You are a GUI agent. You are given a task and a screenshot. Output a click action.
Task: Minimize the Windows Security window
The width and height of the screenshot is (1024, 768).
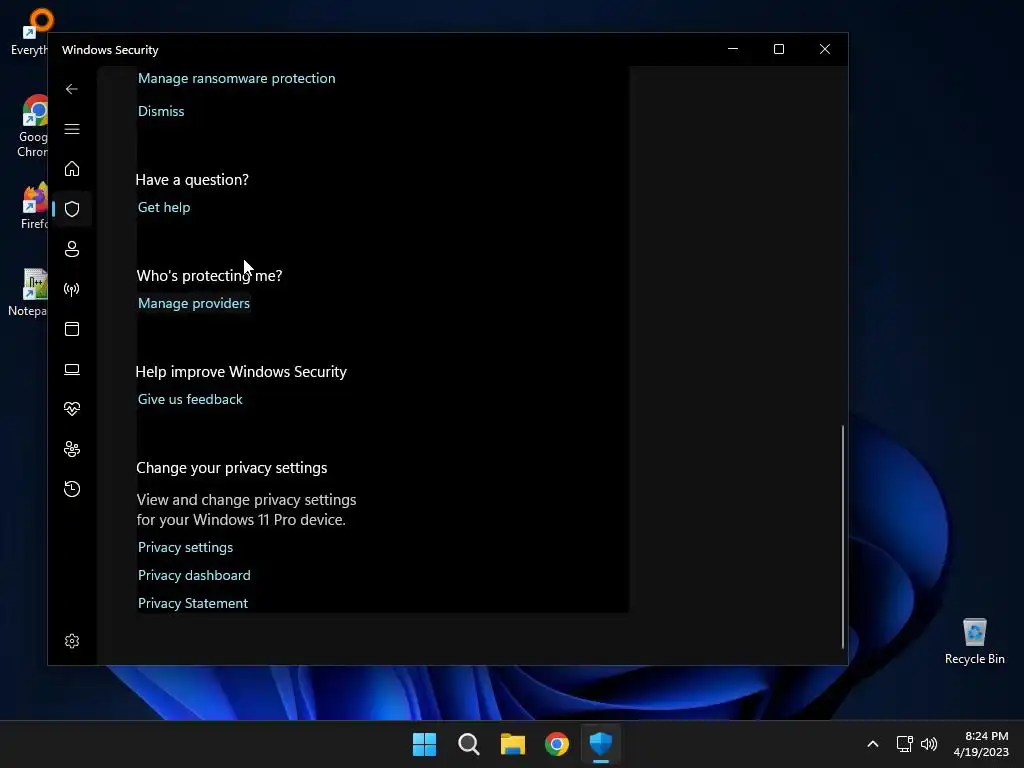pyautogui.click(x=733, y=49)
